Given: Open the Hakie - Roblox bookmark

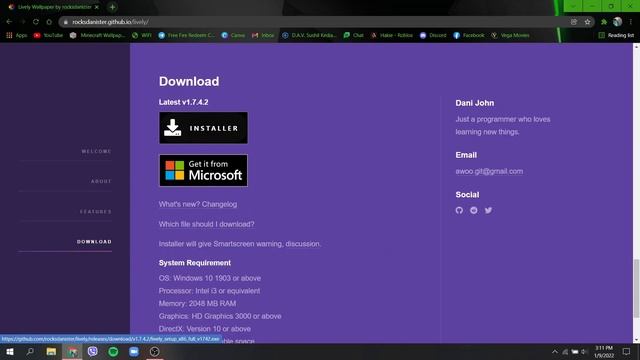Looking at the screenshot, I should point(392,36).
